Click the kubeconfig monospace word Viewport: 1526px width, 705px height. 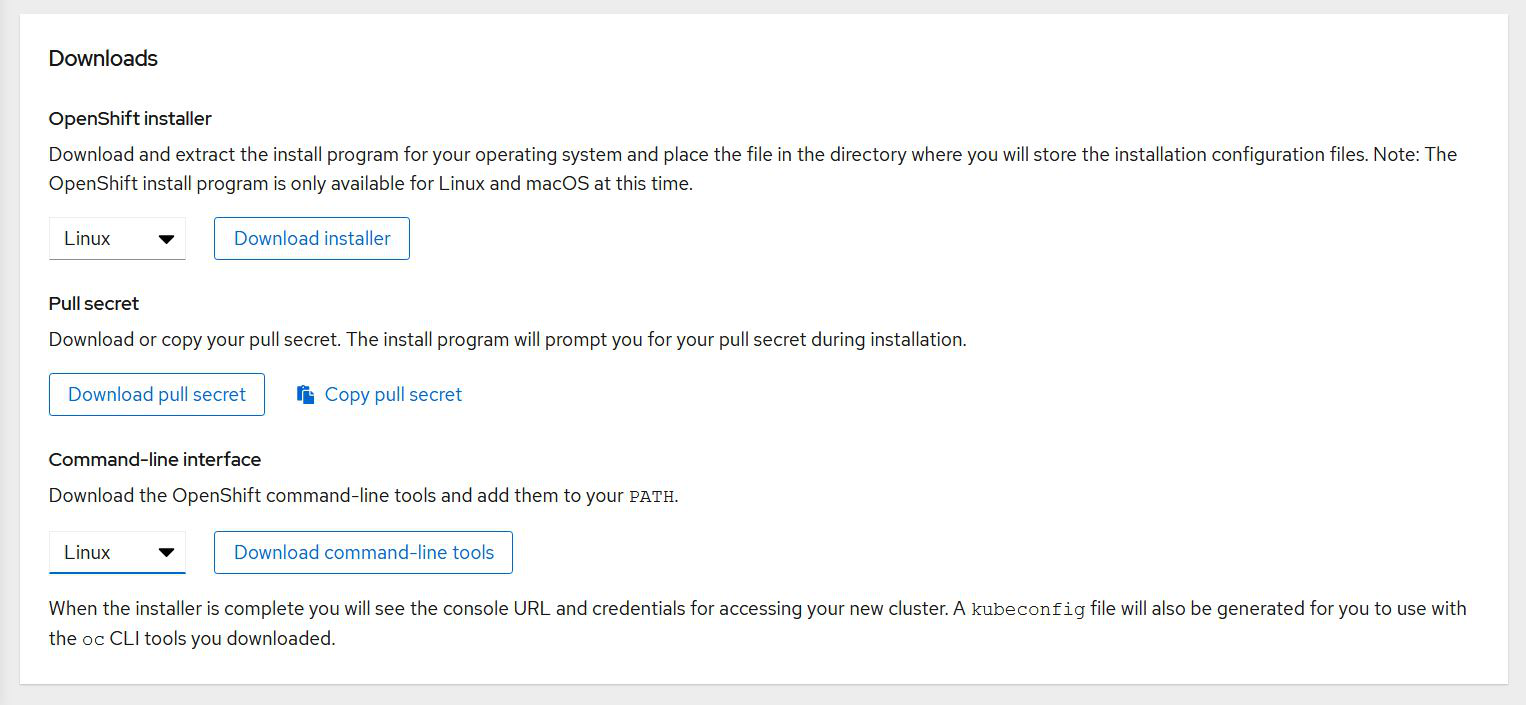pyautogui.click(x=1028, y=610)
